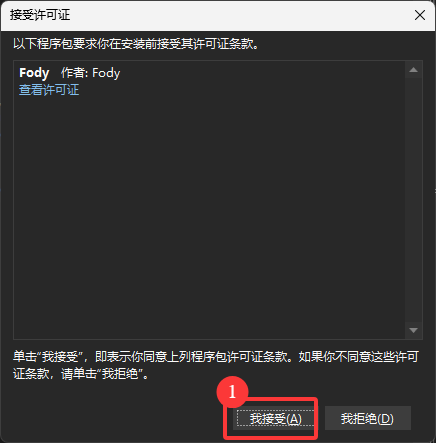Click the 证条款，请单击"我拒绝" second text line

(81, 374)
